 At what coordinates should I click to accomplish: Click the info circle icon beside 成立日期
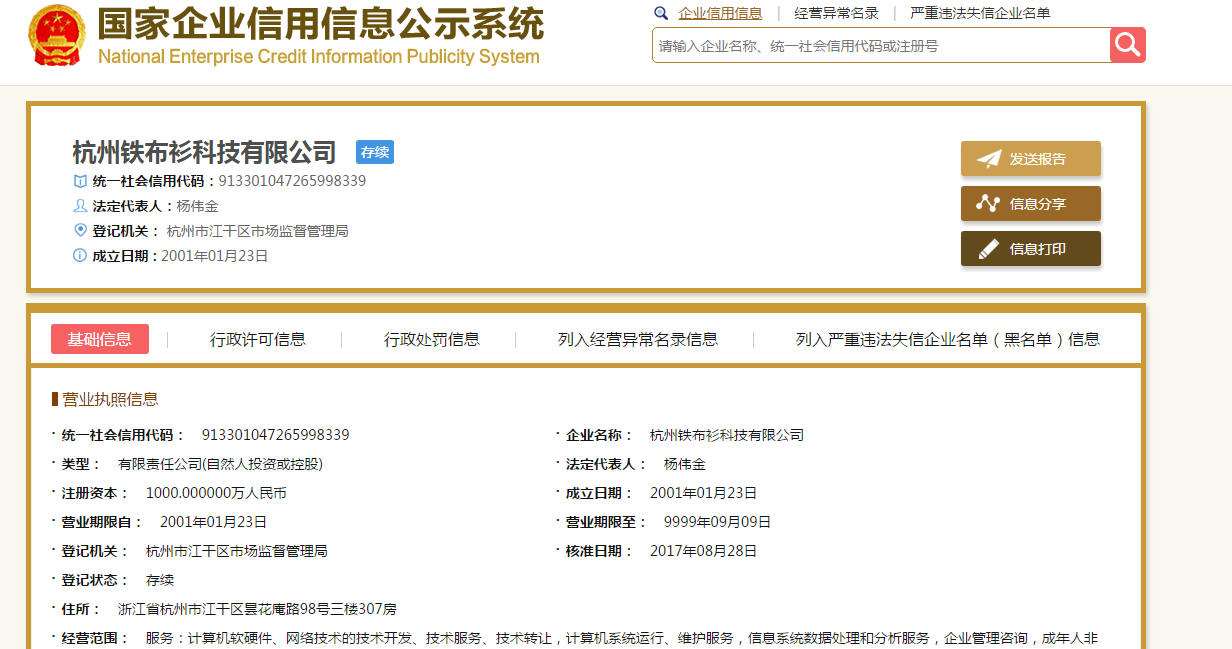click(x=80, y=256)
